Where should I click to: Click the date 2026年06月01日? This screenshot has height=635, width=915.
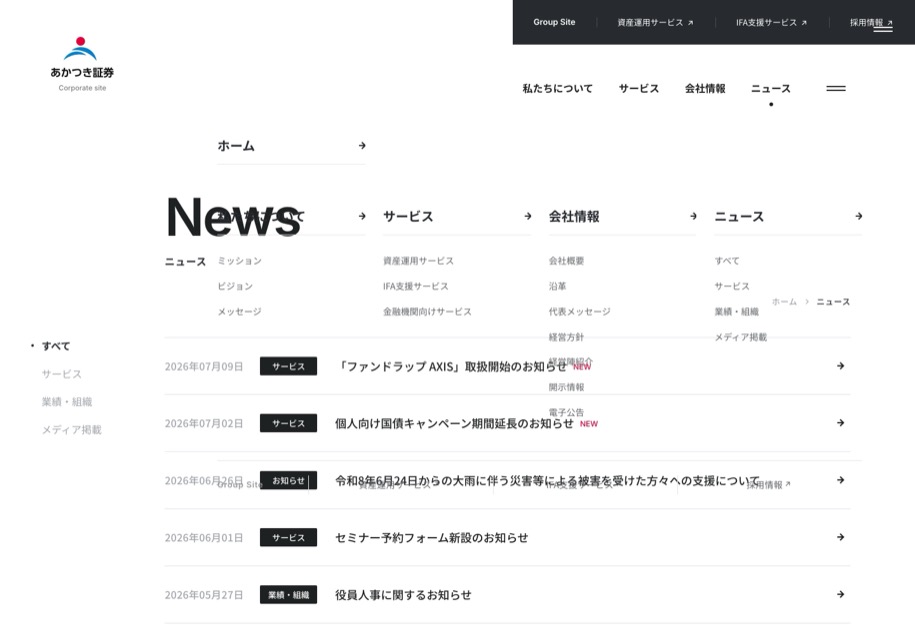(x=204, y=538)
